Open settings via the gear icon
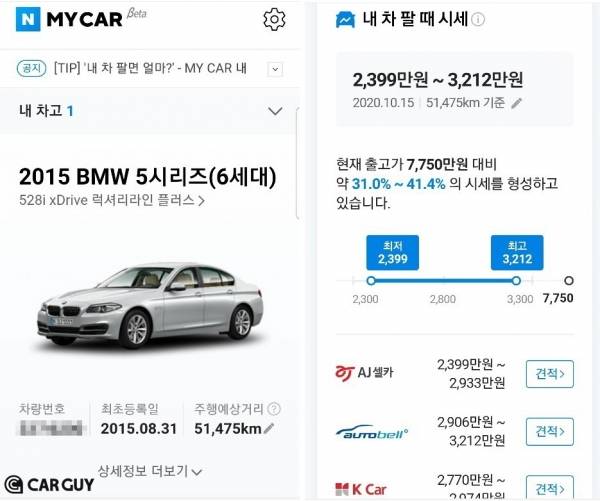The image size is (600, 501). pos(274,19)
